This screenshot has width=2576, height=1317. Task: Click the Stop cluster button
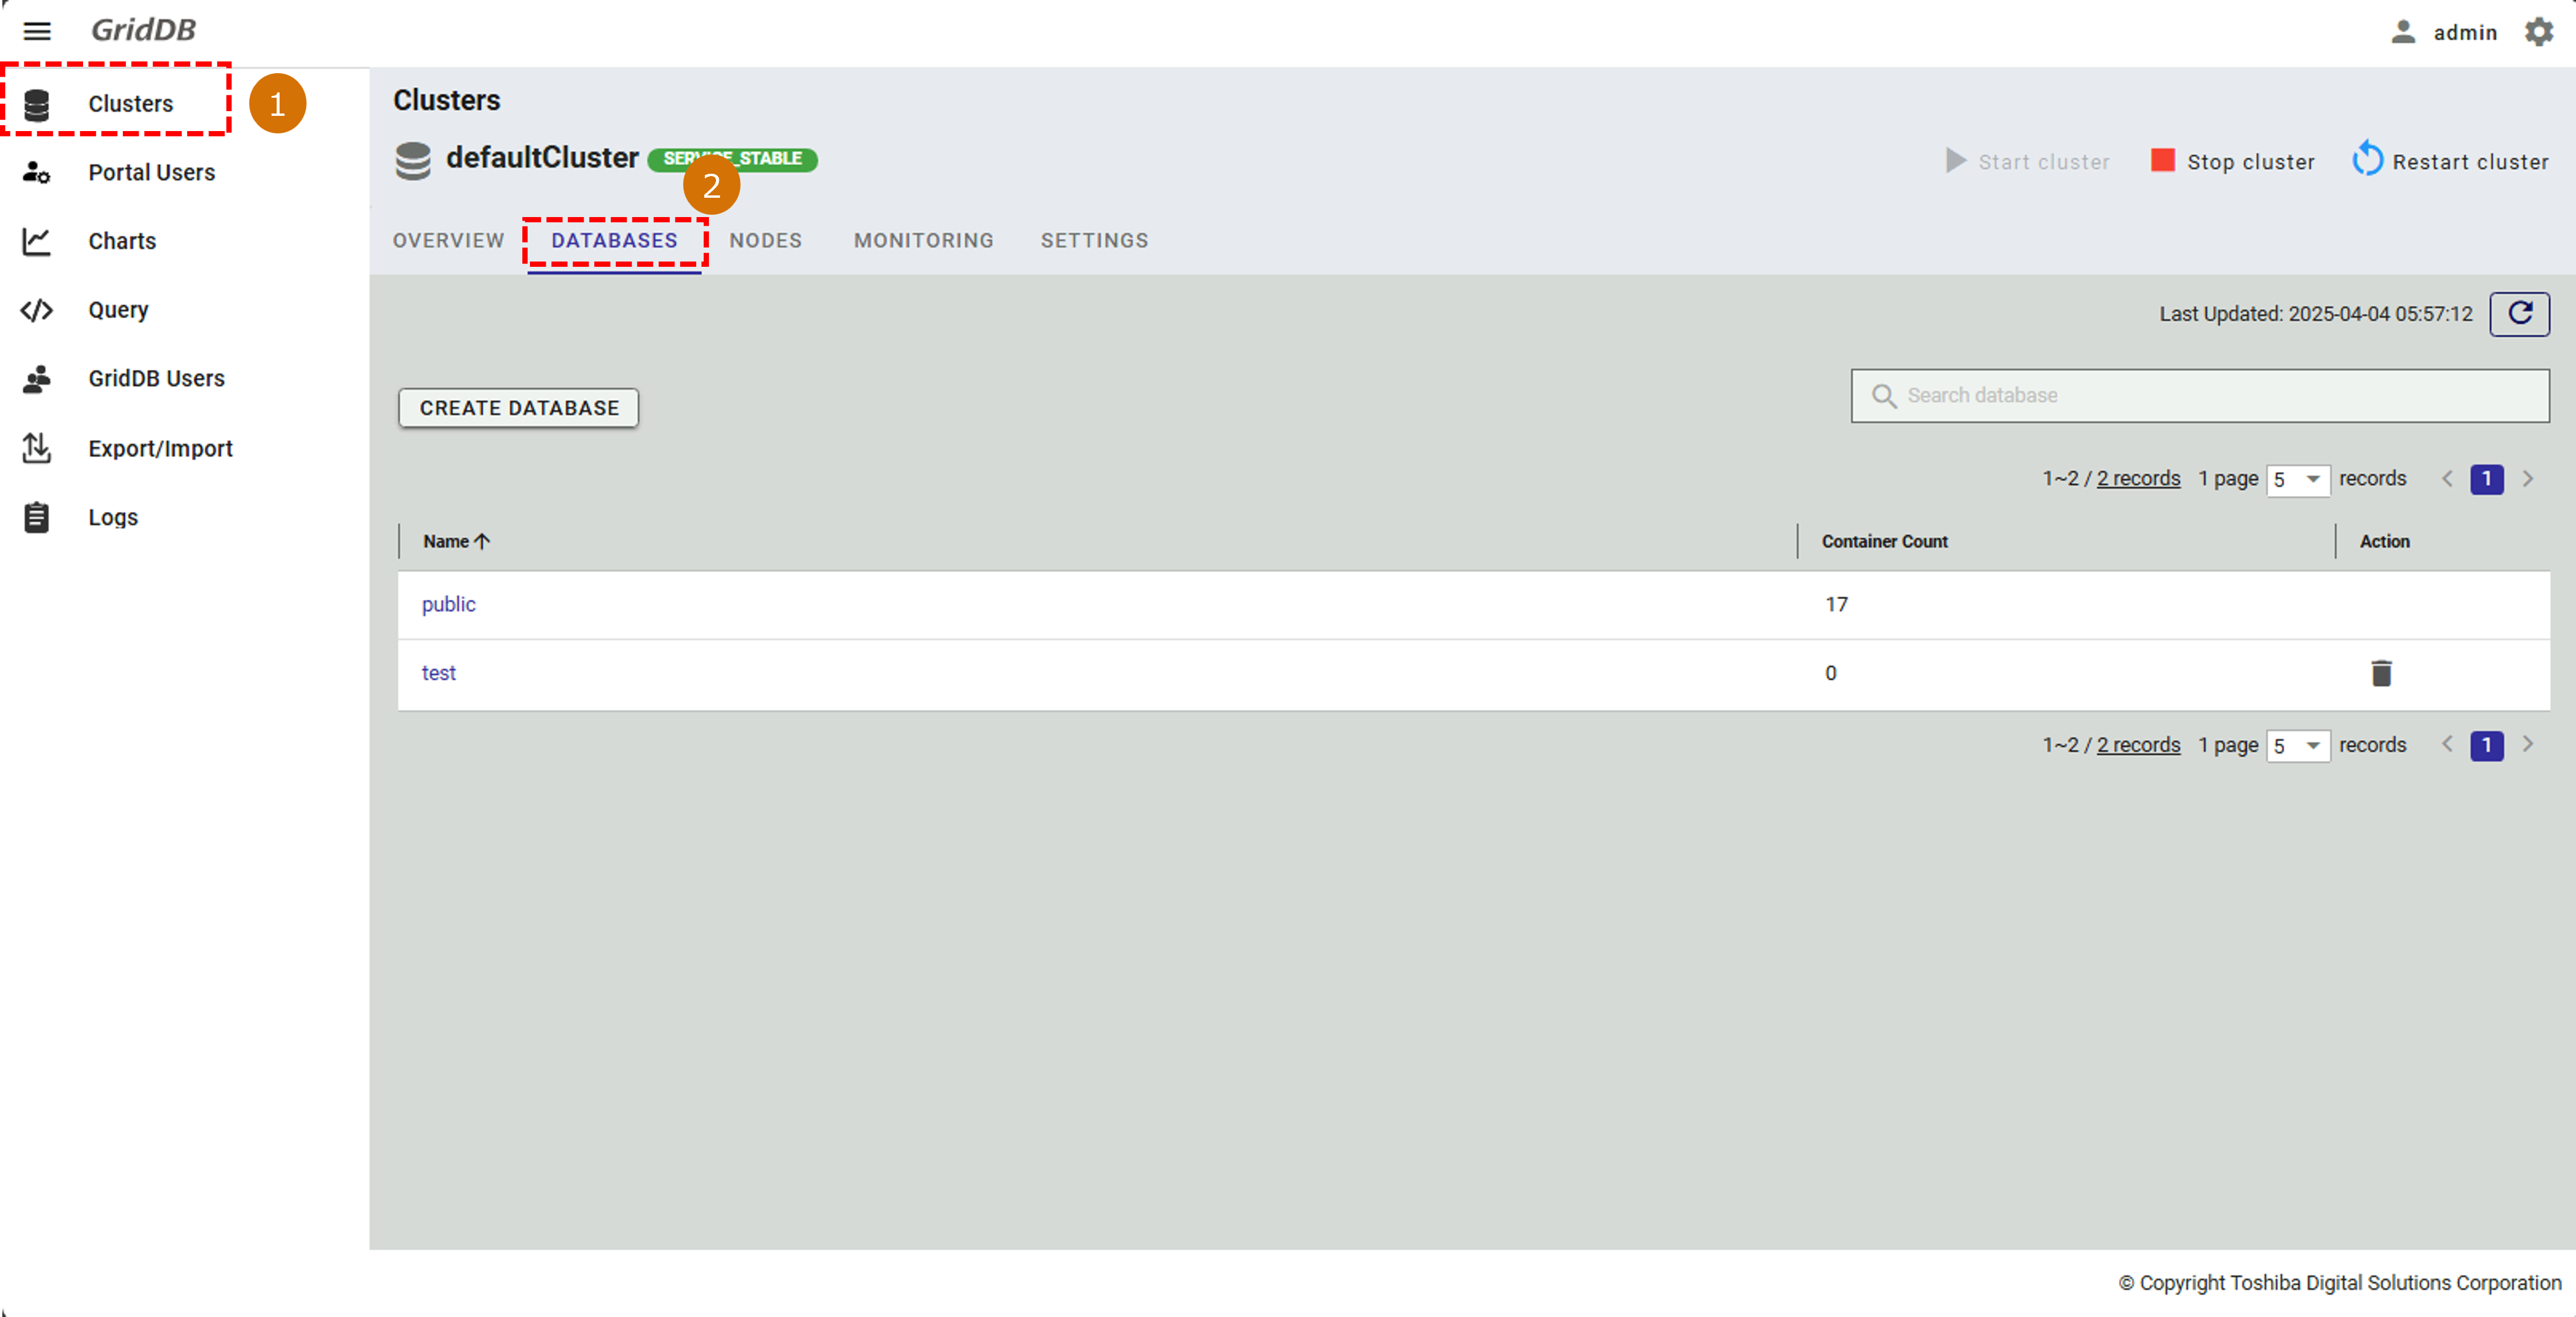pos(2232,161)
